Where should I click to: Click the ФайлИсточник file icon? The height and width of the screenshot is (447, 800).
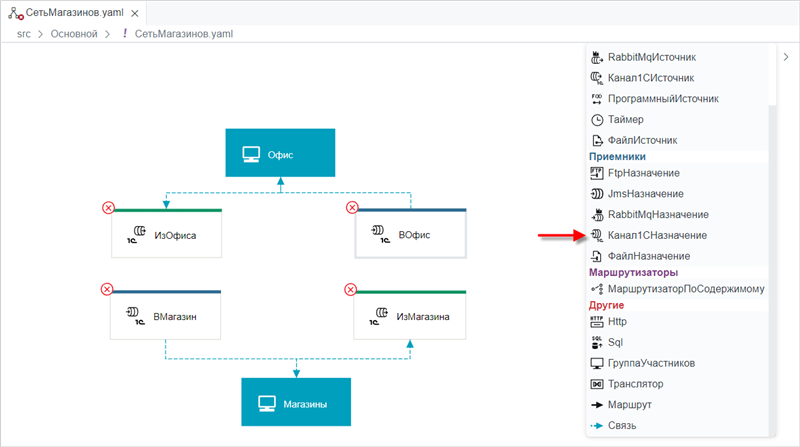click(596, 140)
